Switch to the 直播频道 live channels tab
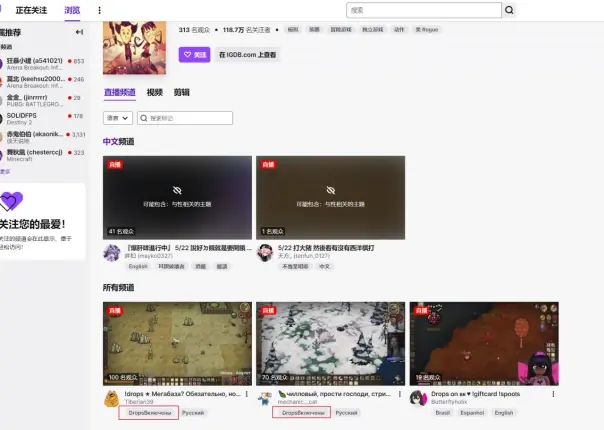This screenshot has height=430, width=604. [120, 92]
